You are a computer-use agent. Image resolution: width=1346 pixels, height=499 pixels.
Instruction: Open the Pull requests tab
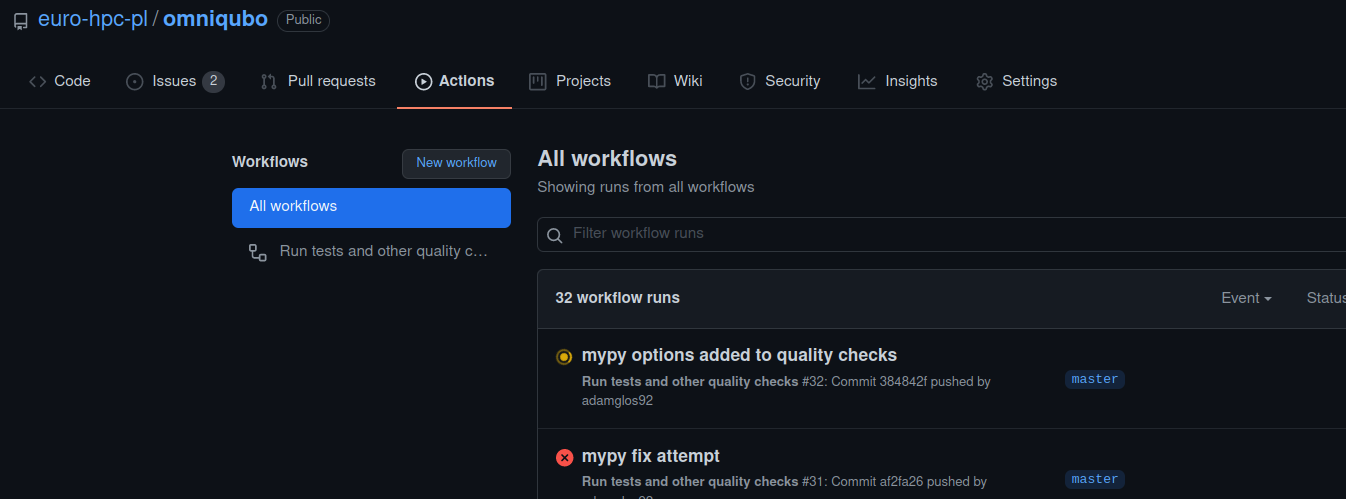click(x=318, y=81)
